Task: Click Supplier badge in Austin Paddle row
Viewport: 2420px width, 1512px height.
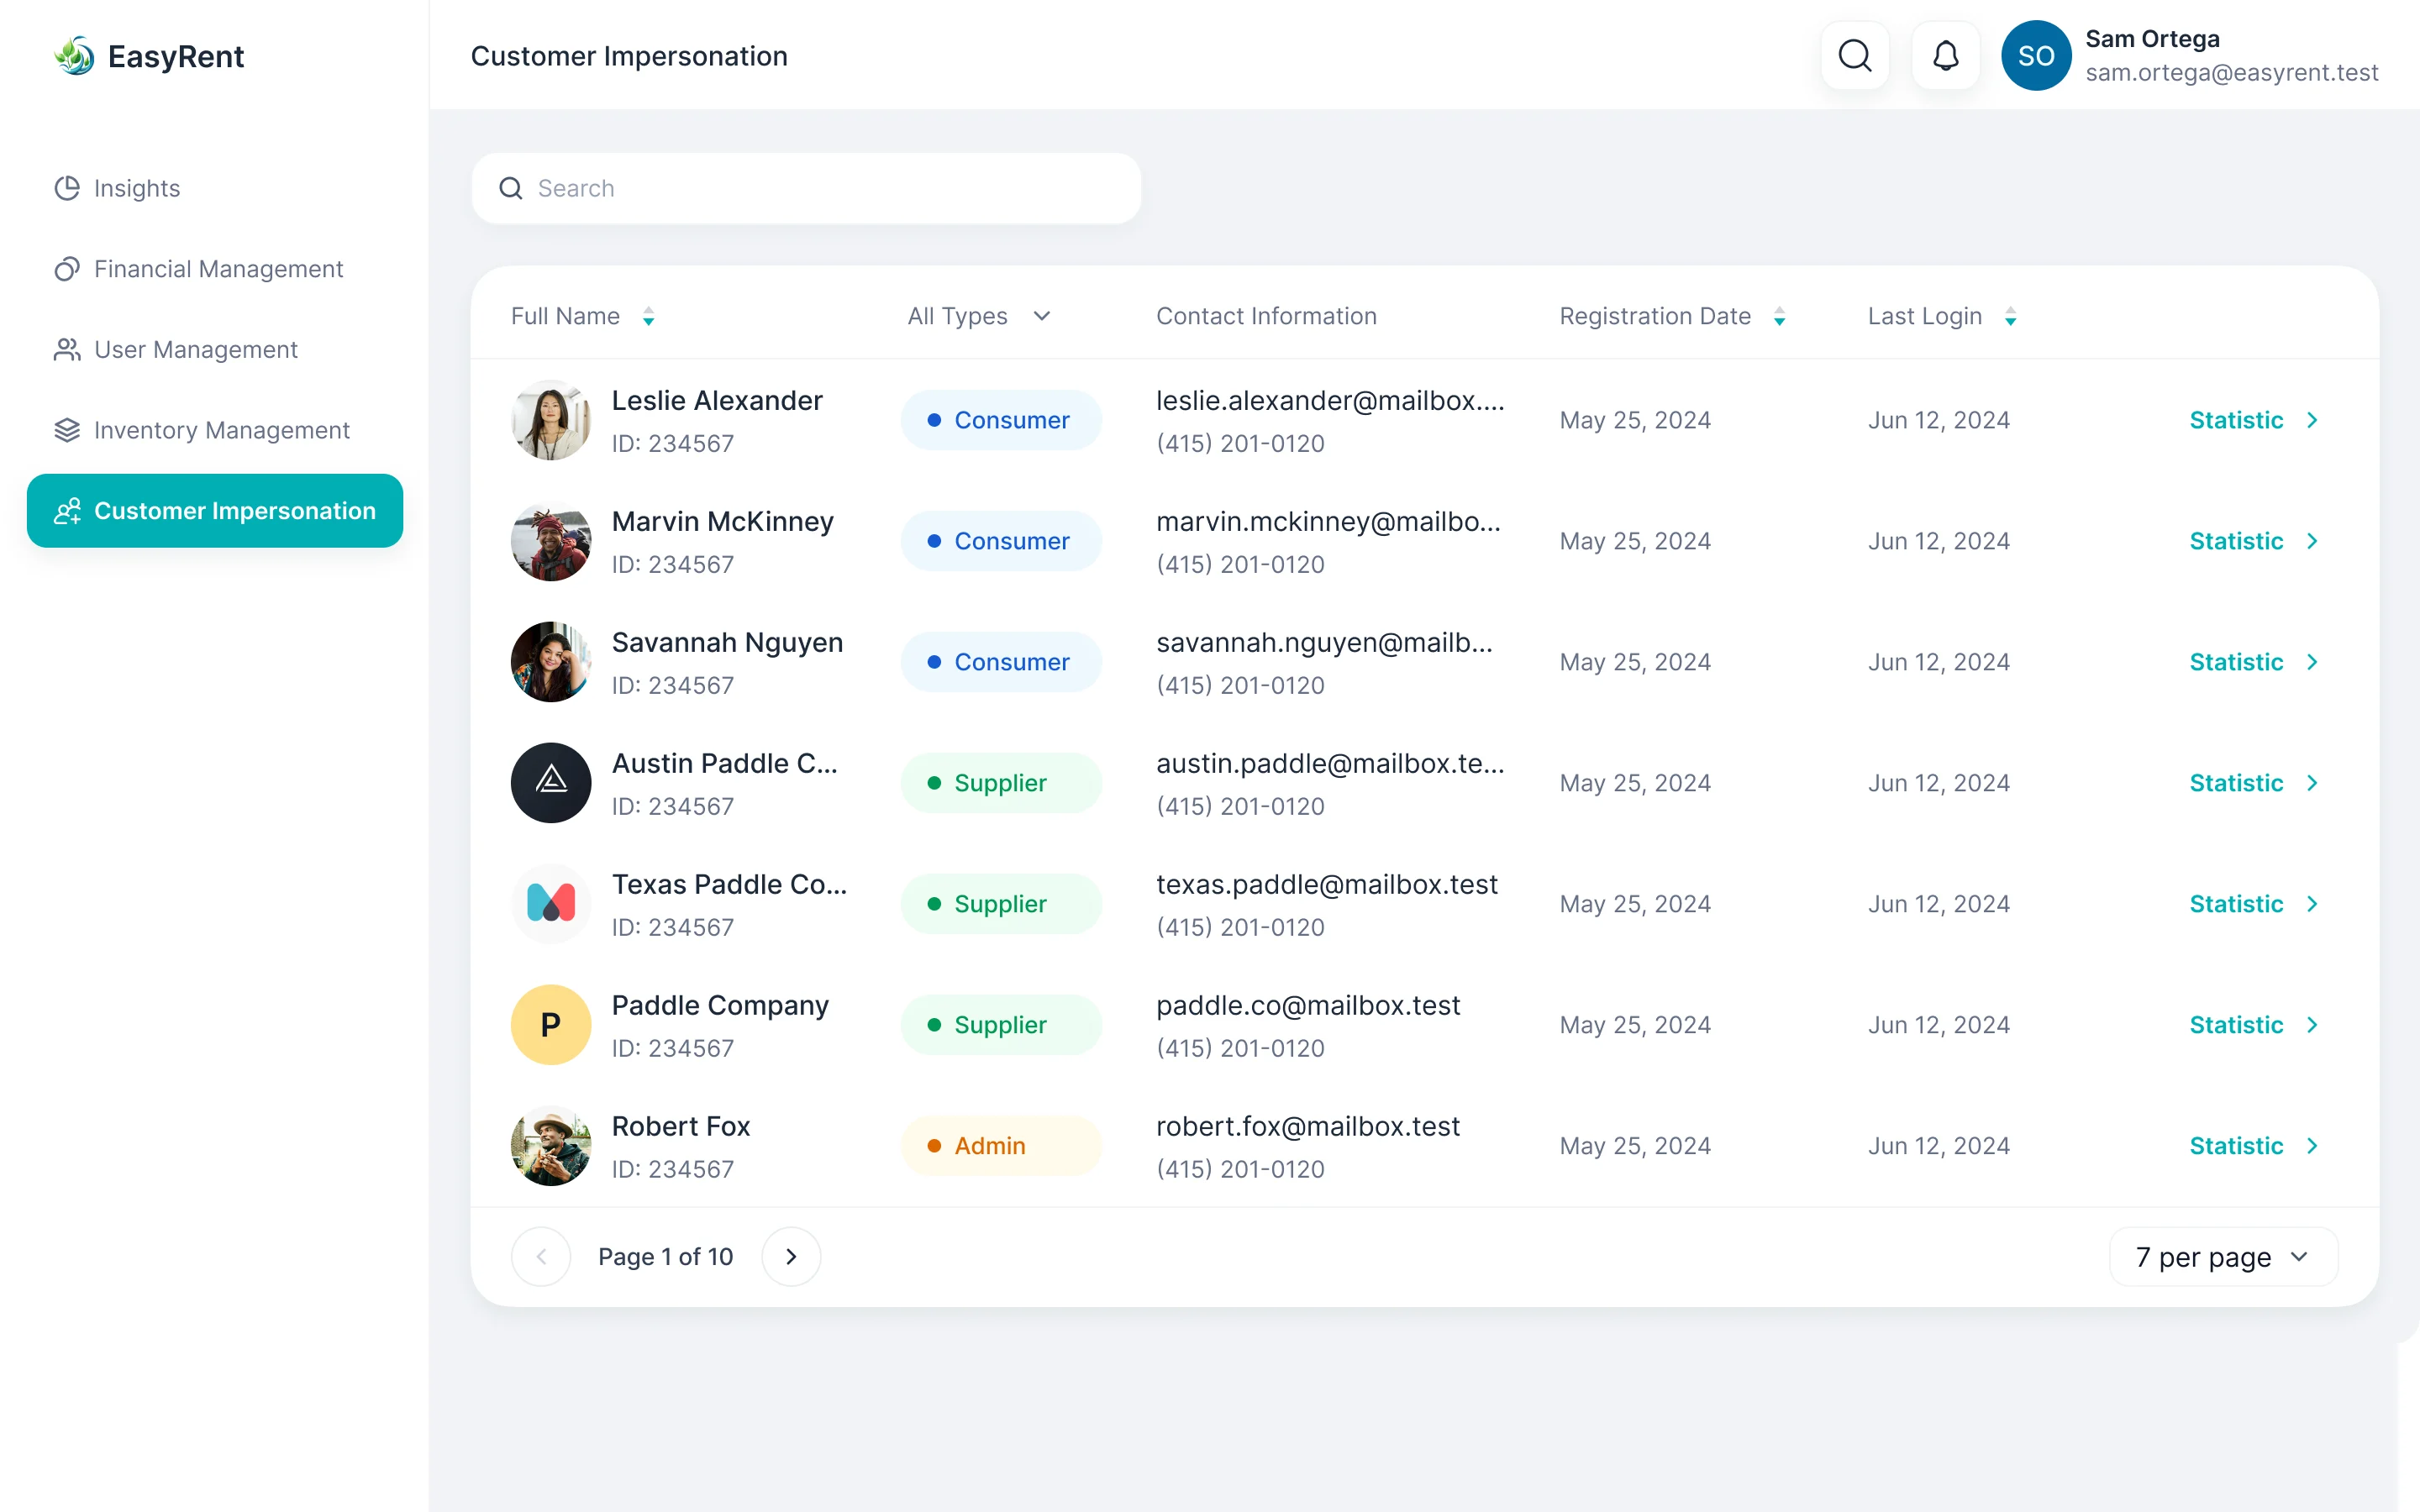Action: [x=1001, y=783]
